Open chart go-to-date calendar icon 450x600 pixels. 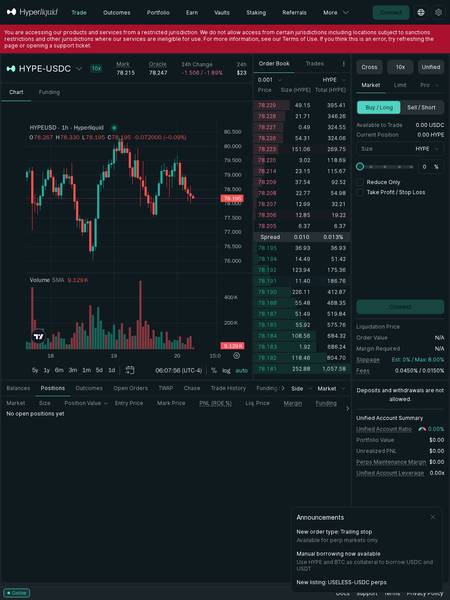coord(130,370)
